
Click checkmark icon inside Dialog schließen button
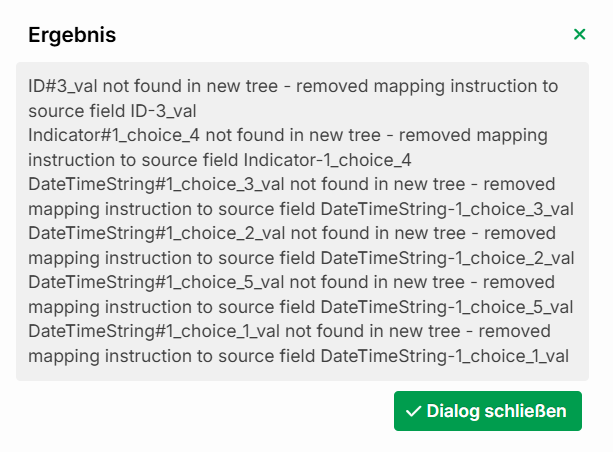[413, 411]
